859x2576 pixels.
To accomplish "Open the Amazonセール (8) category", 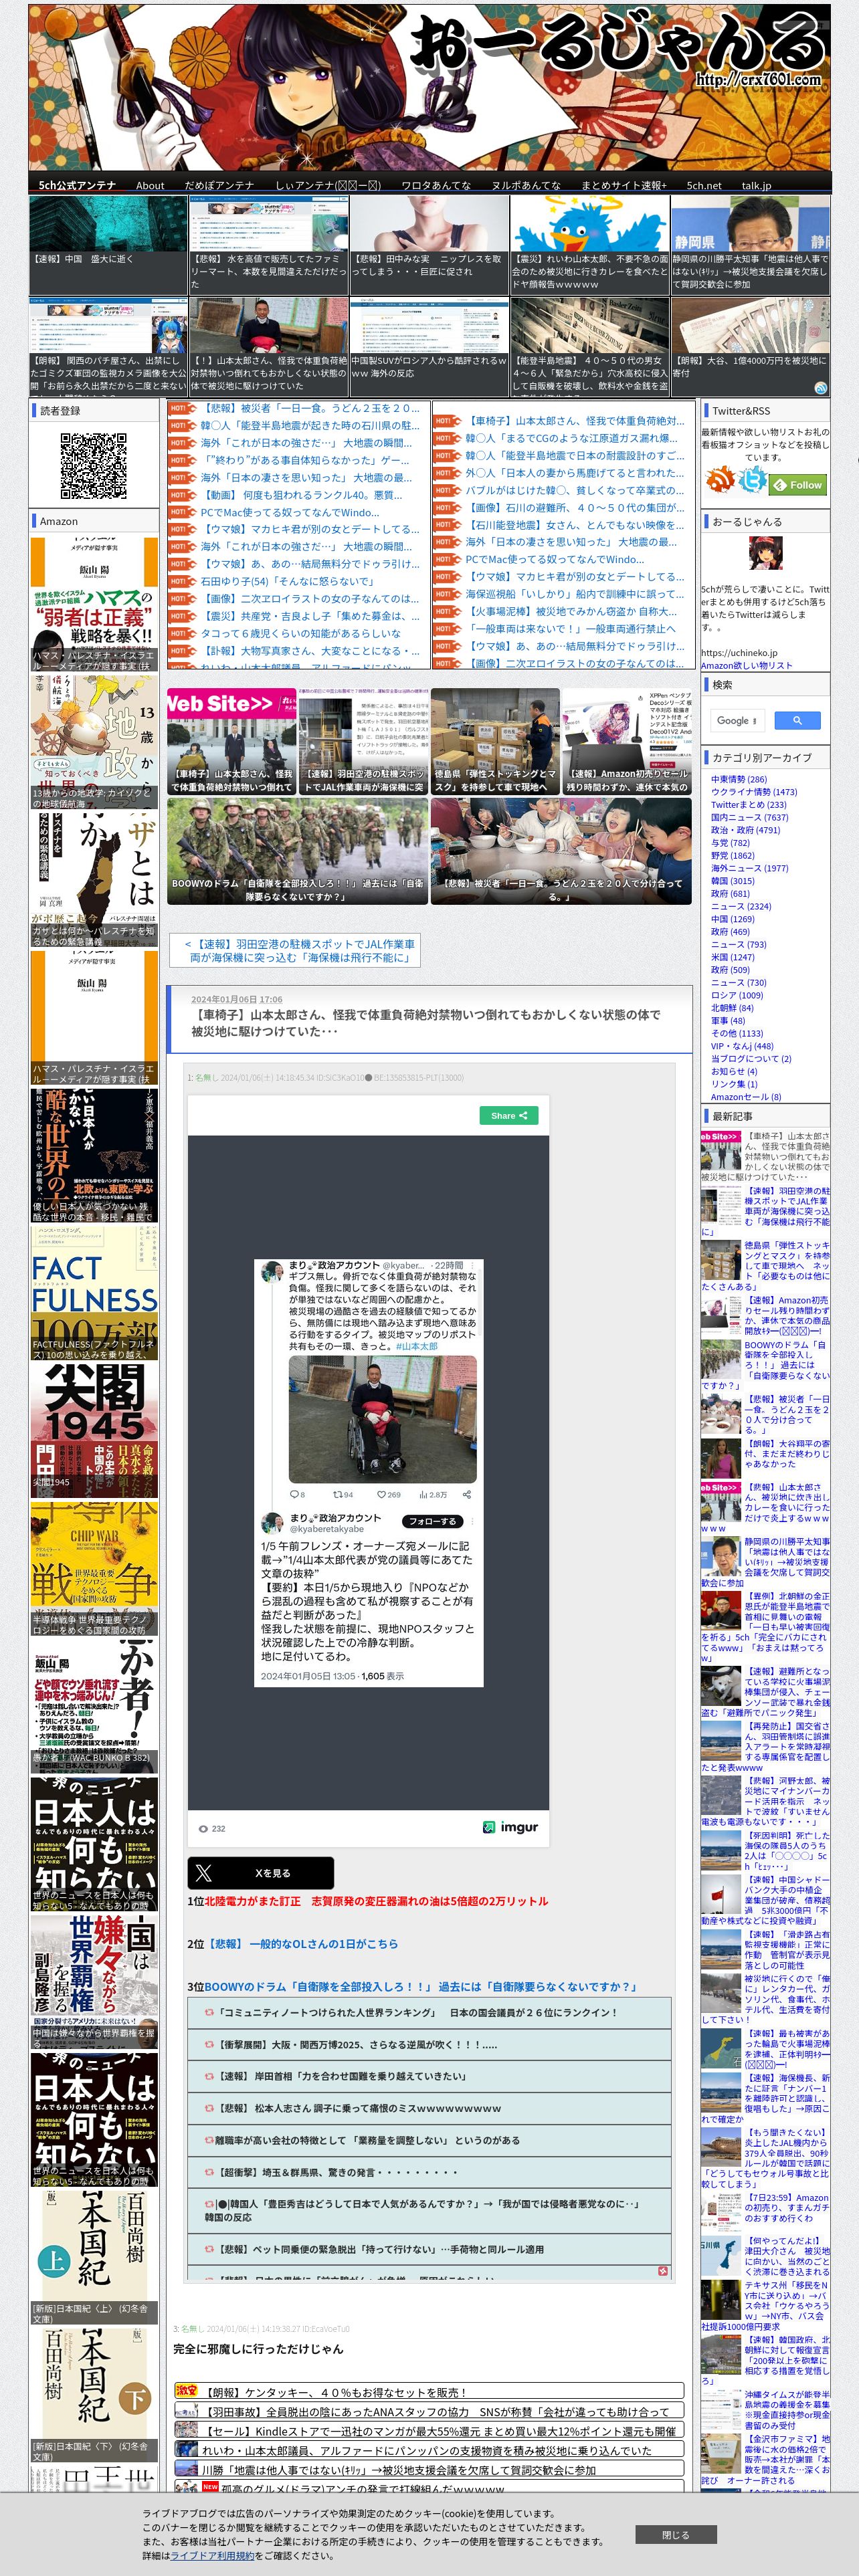I will pos(746,1097).
